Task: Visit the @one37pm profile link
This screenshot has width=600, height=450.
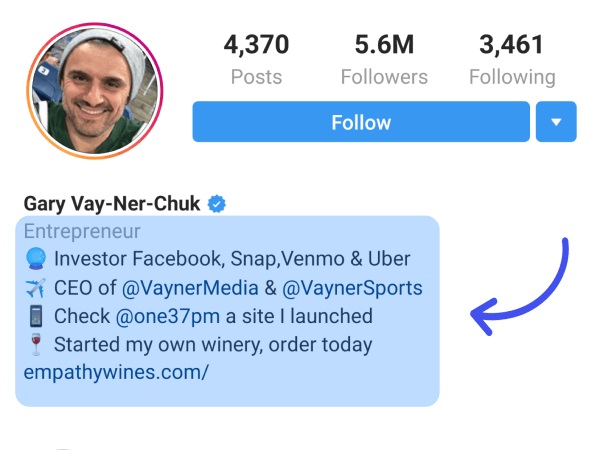Action: (x=168, y=316)
